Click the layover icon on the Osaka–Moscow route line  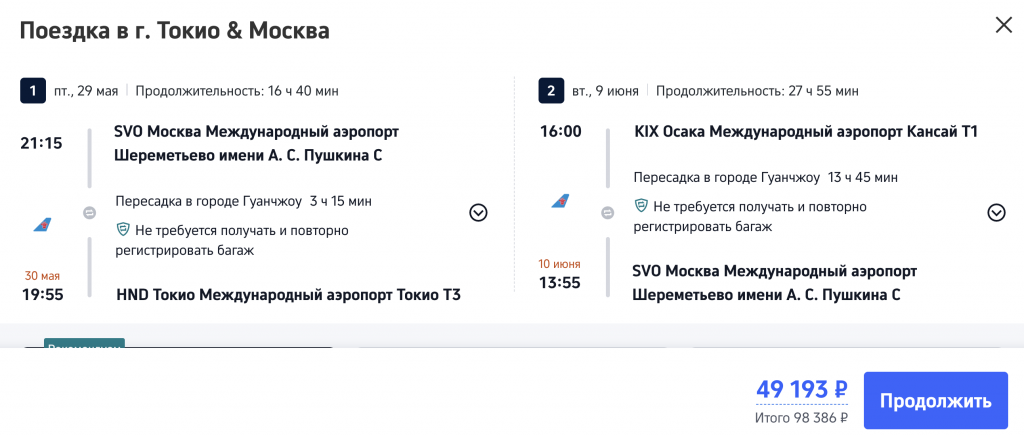pos(607,212)
